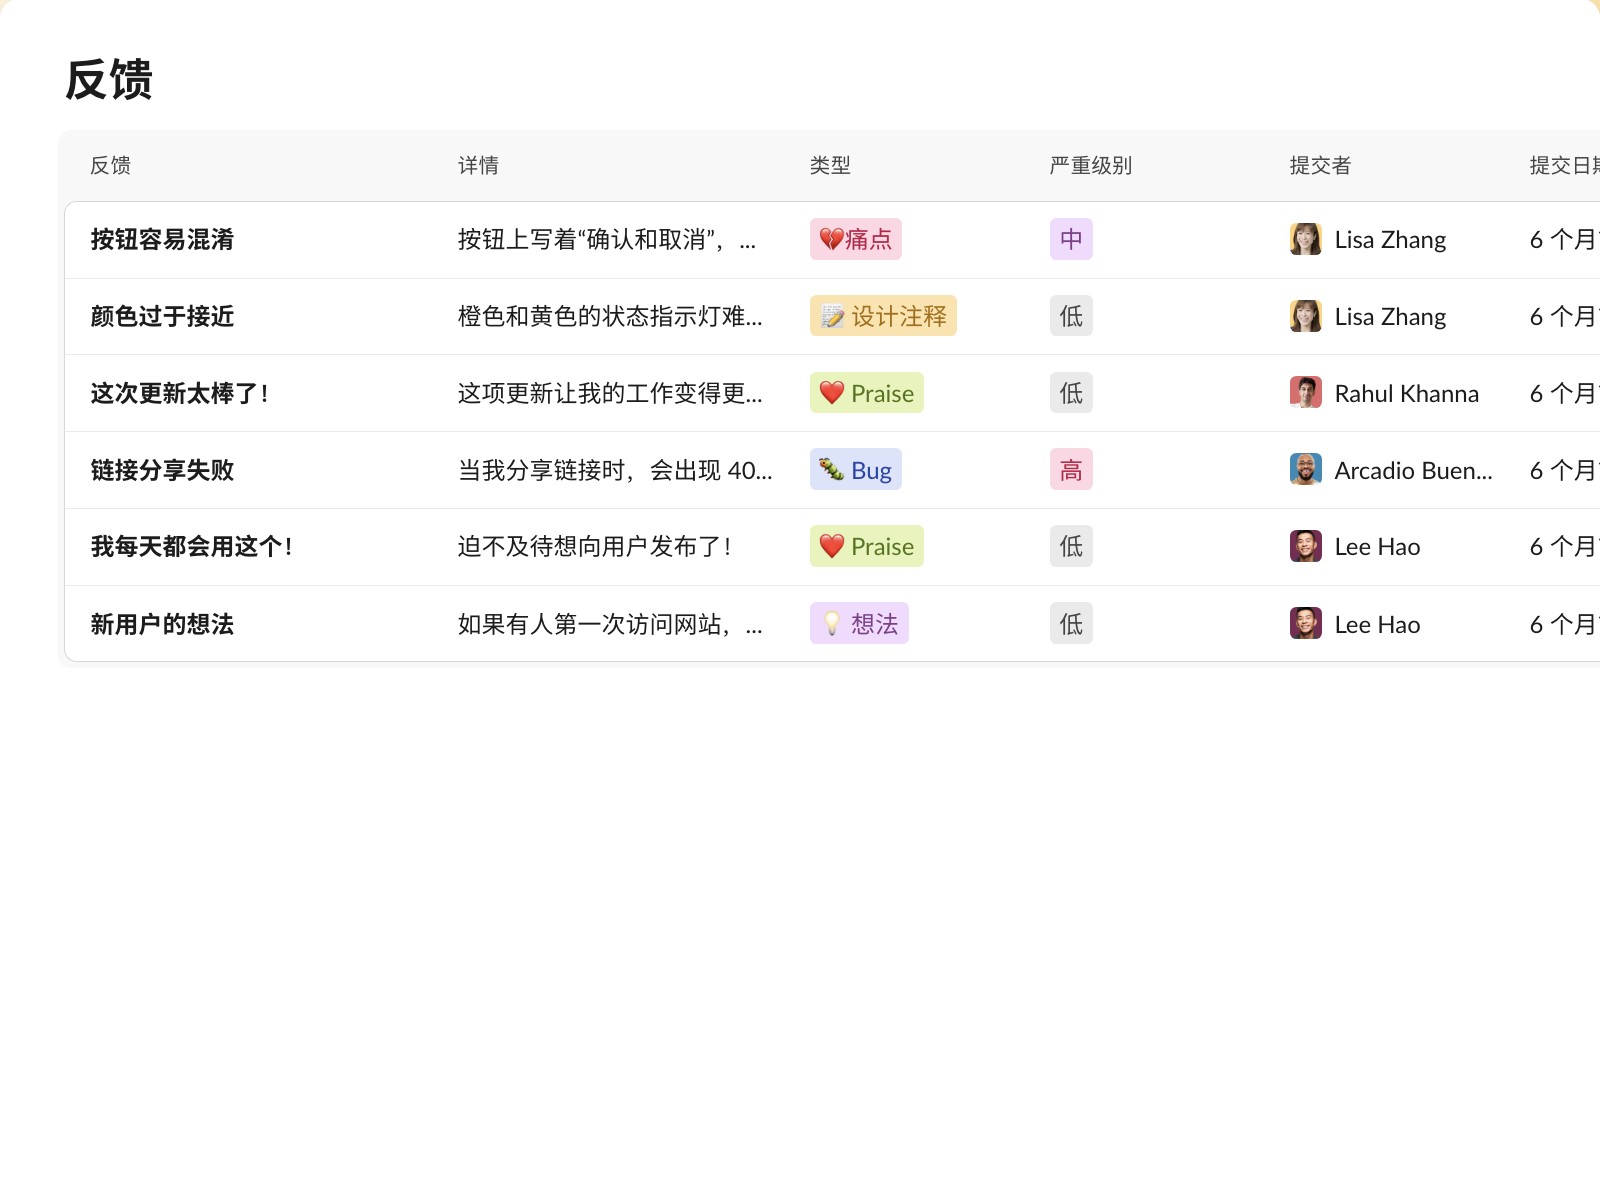Click the Bug type tag
The width and height of the screenshot is (1600, 1200).
coord(855,470)
